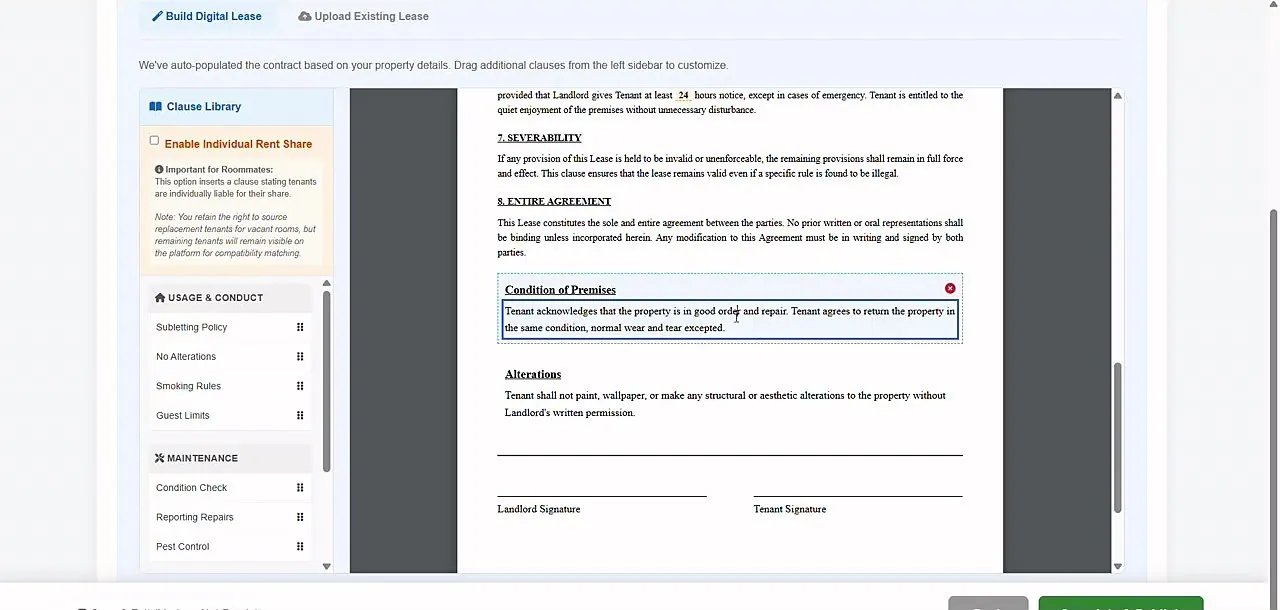Screen dimensions: 1280x610
Task: Click the Clause Library book icon
Action: [156, 106]
